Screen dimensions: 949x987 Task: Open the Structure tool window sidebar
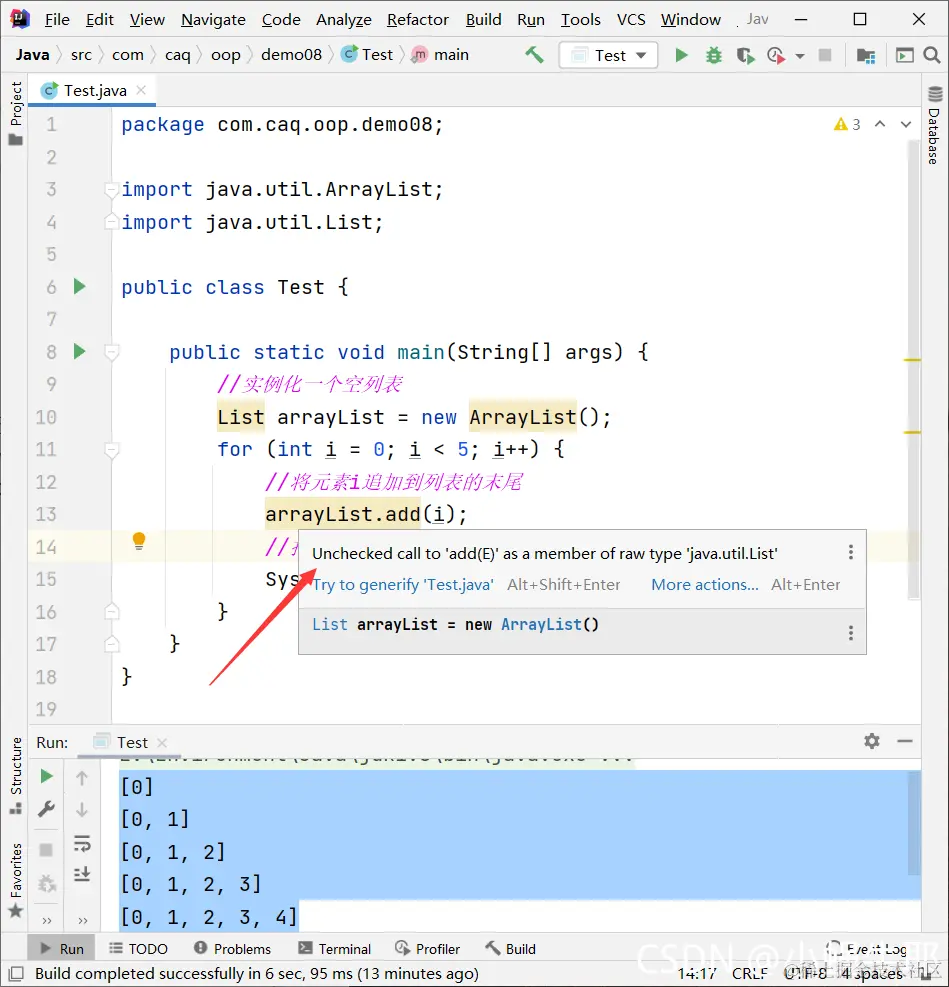pos(16,774)
